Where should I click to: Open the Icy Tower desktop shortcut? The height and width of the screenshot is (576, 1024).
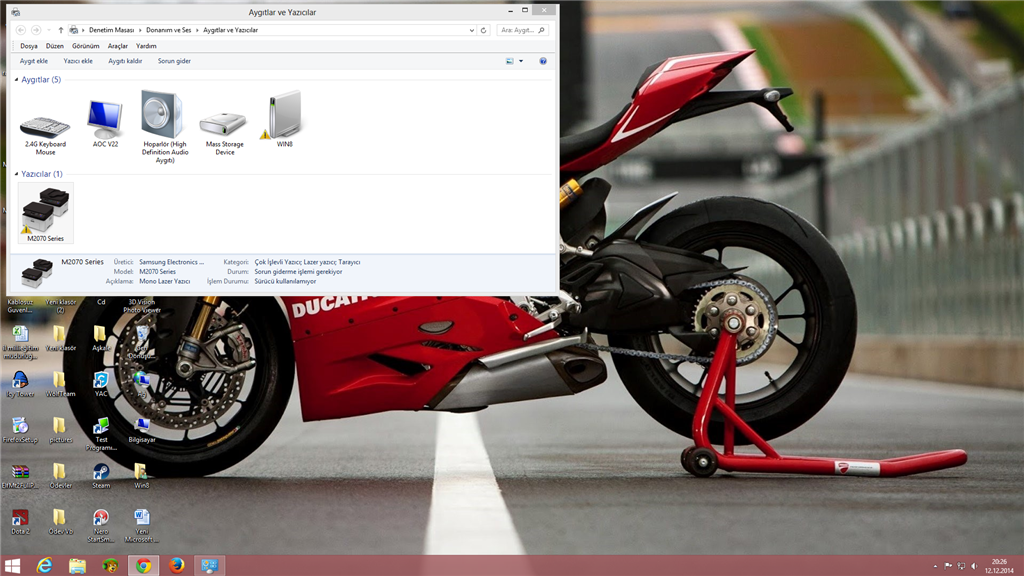click(x=20, y=385)
